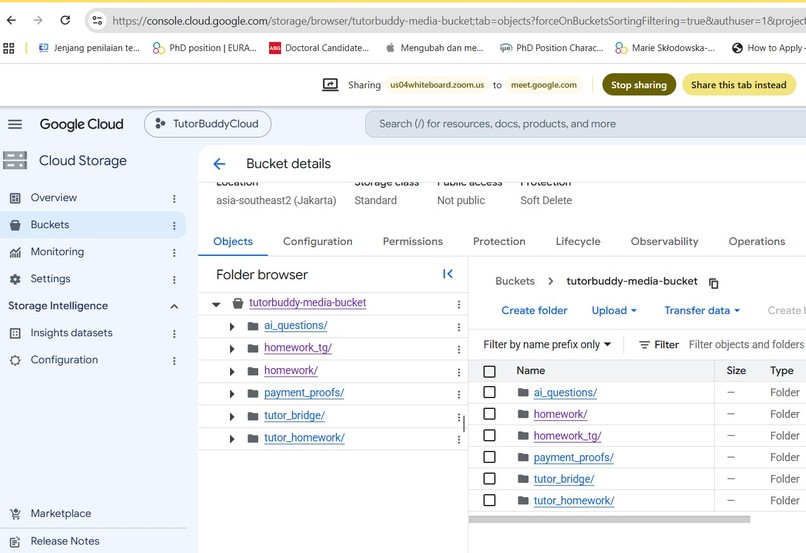Open the site information icon in address bar
The width and height of the screenshot is (806, 553).
[97, 21]
